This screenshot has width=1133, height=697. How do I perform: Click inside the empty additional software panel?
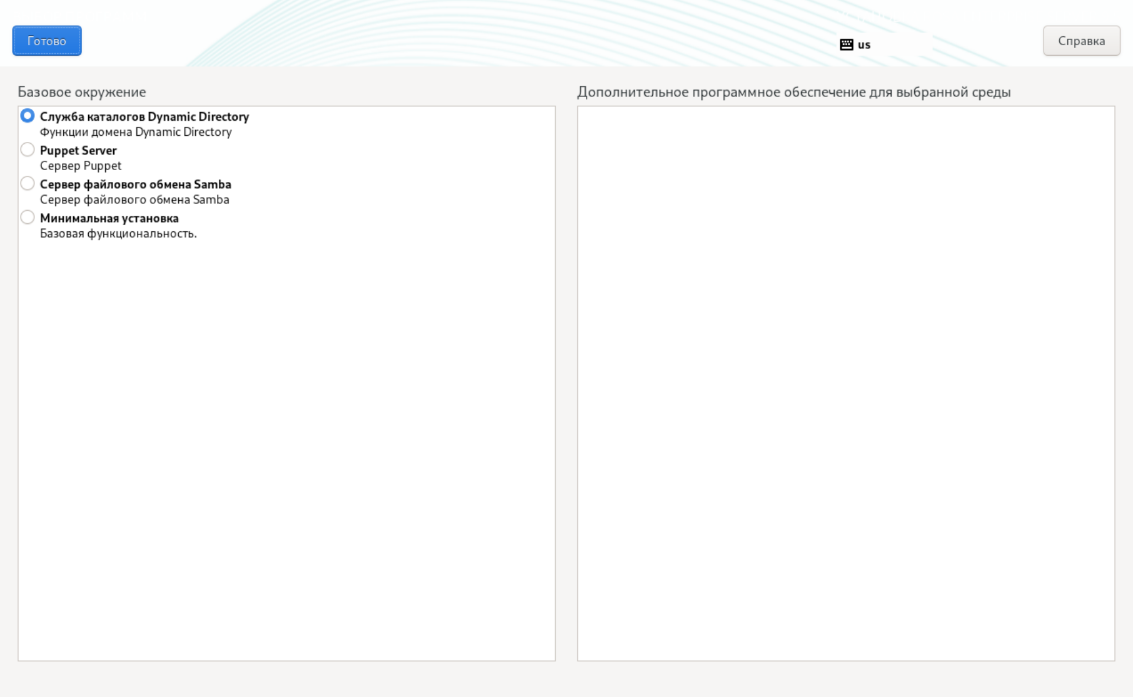(845, 380)
